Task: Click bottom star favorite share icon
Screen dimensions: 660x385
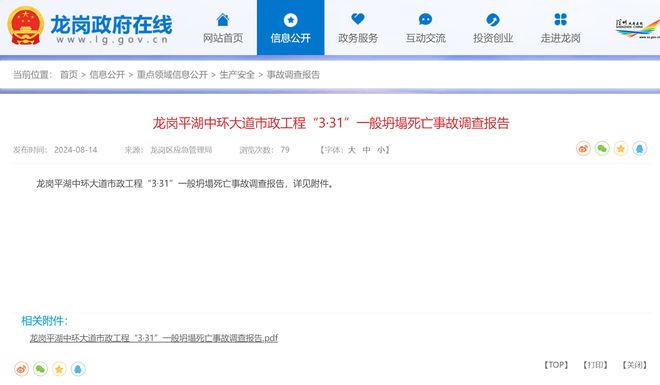Action: pyautogui.click(x=59, y=369)
